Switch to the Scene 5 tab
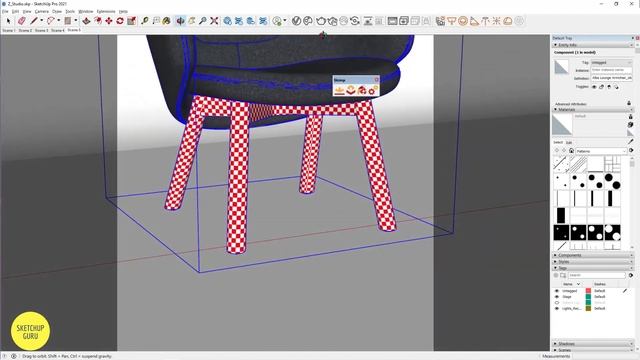 coord(74,30)
